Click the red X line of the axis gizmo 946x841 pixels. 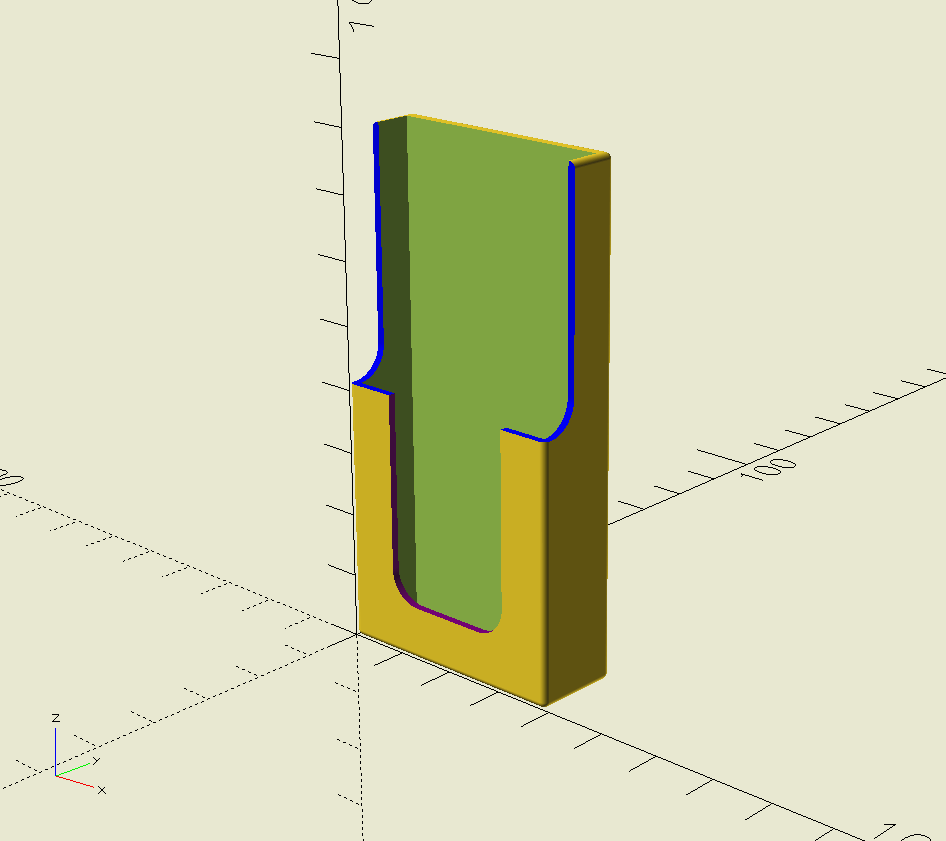click(75, 781)
